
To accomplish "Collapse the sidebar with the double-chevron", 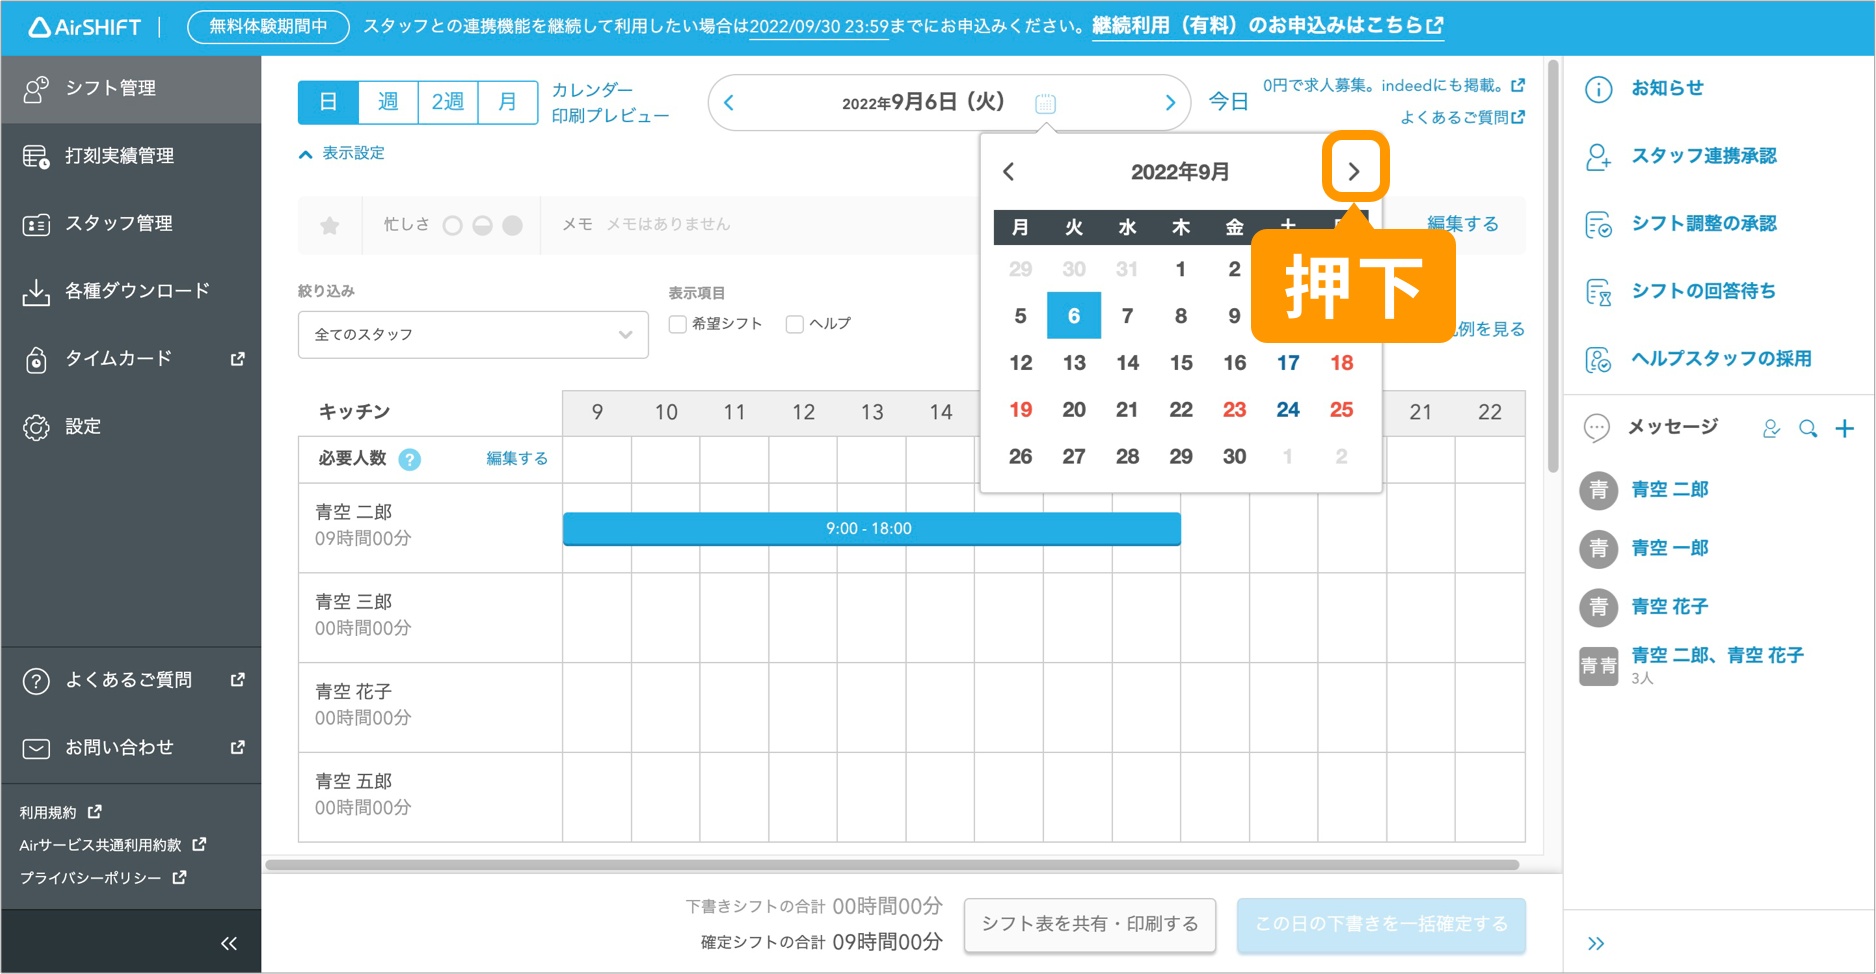I will click(228, 941).
